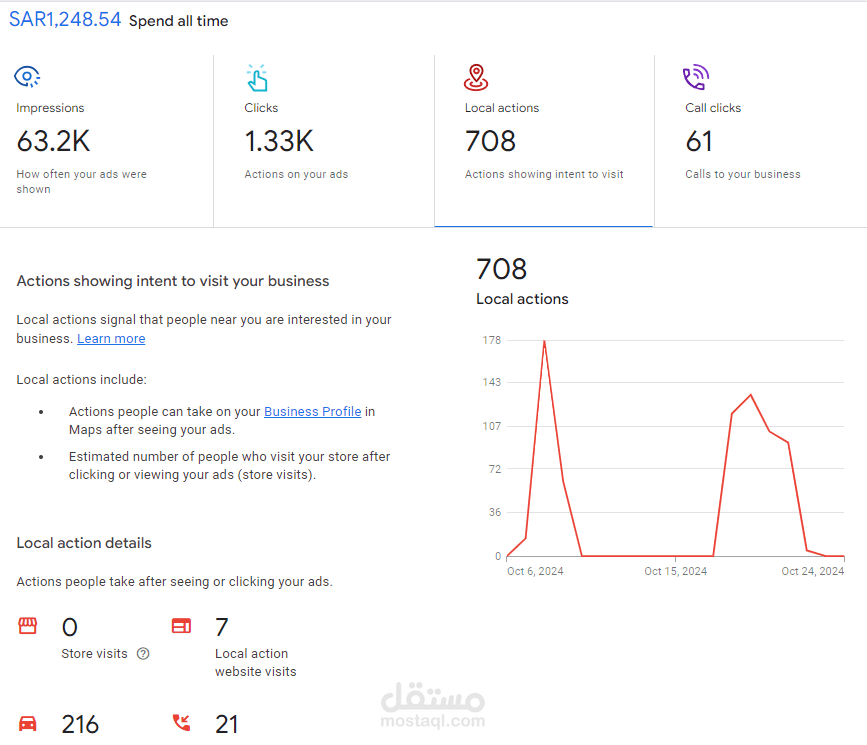Click the Oct 24, 2024 axis label

(x=813, y=571)
